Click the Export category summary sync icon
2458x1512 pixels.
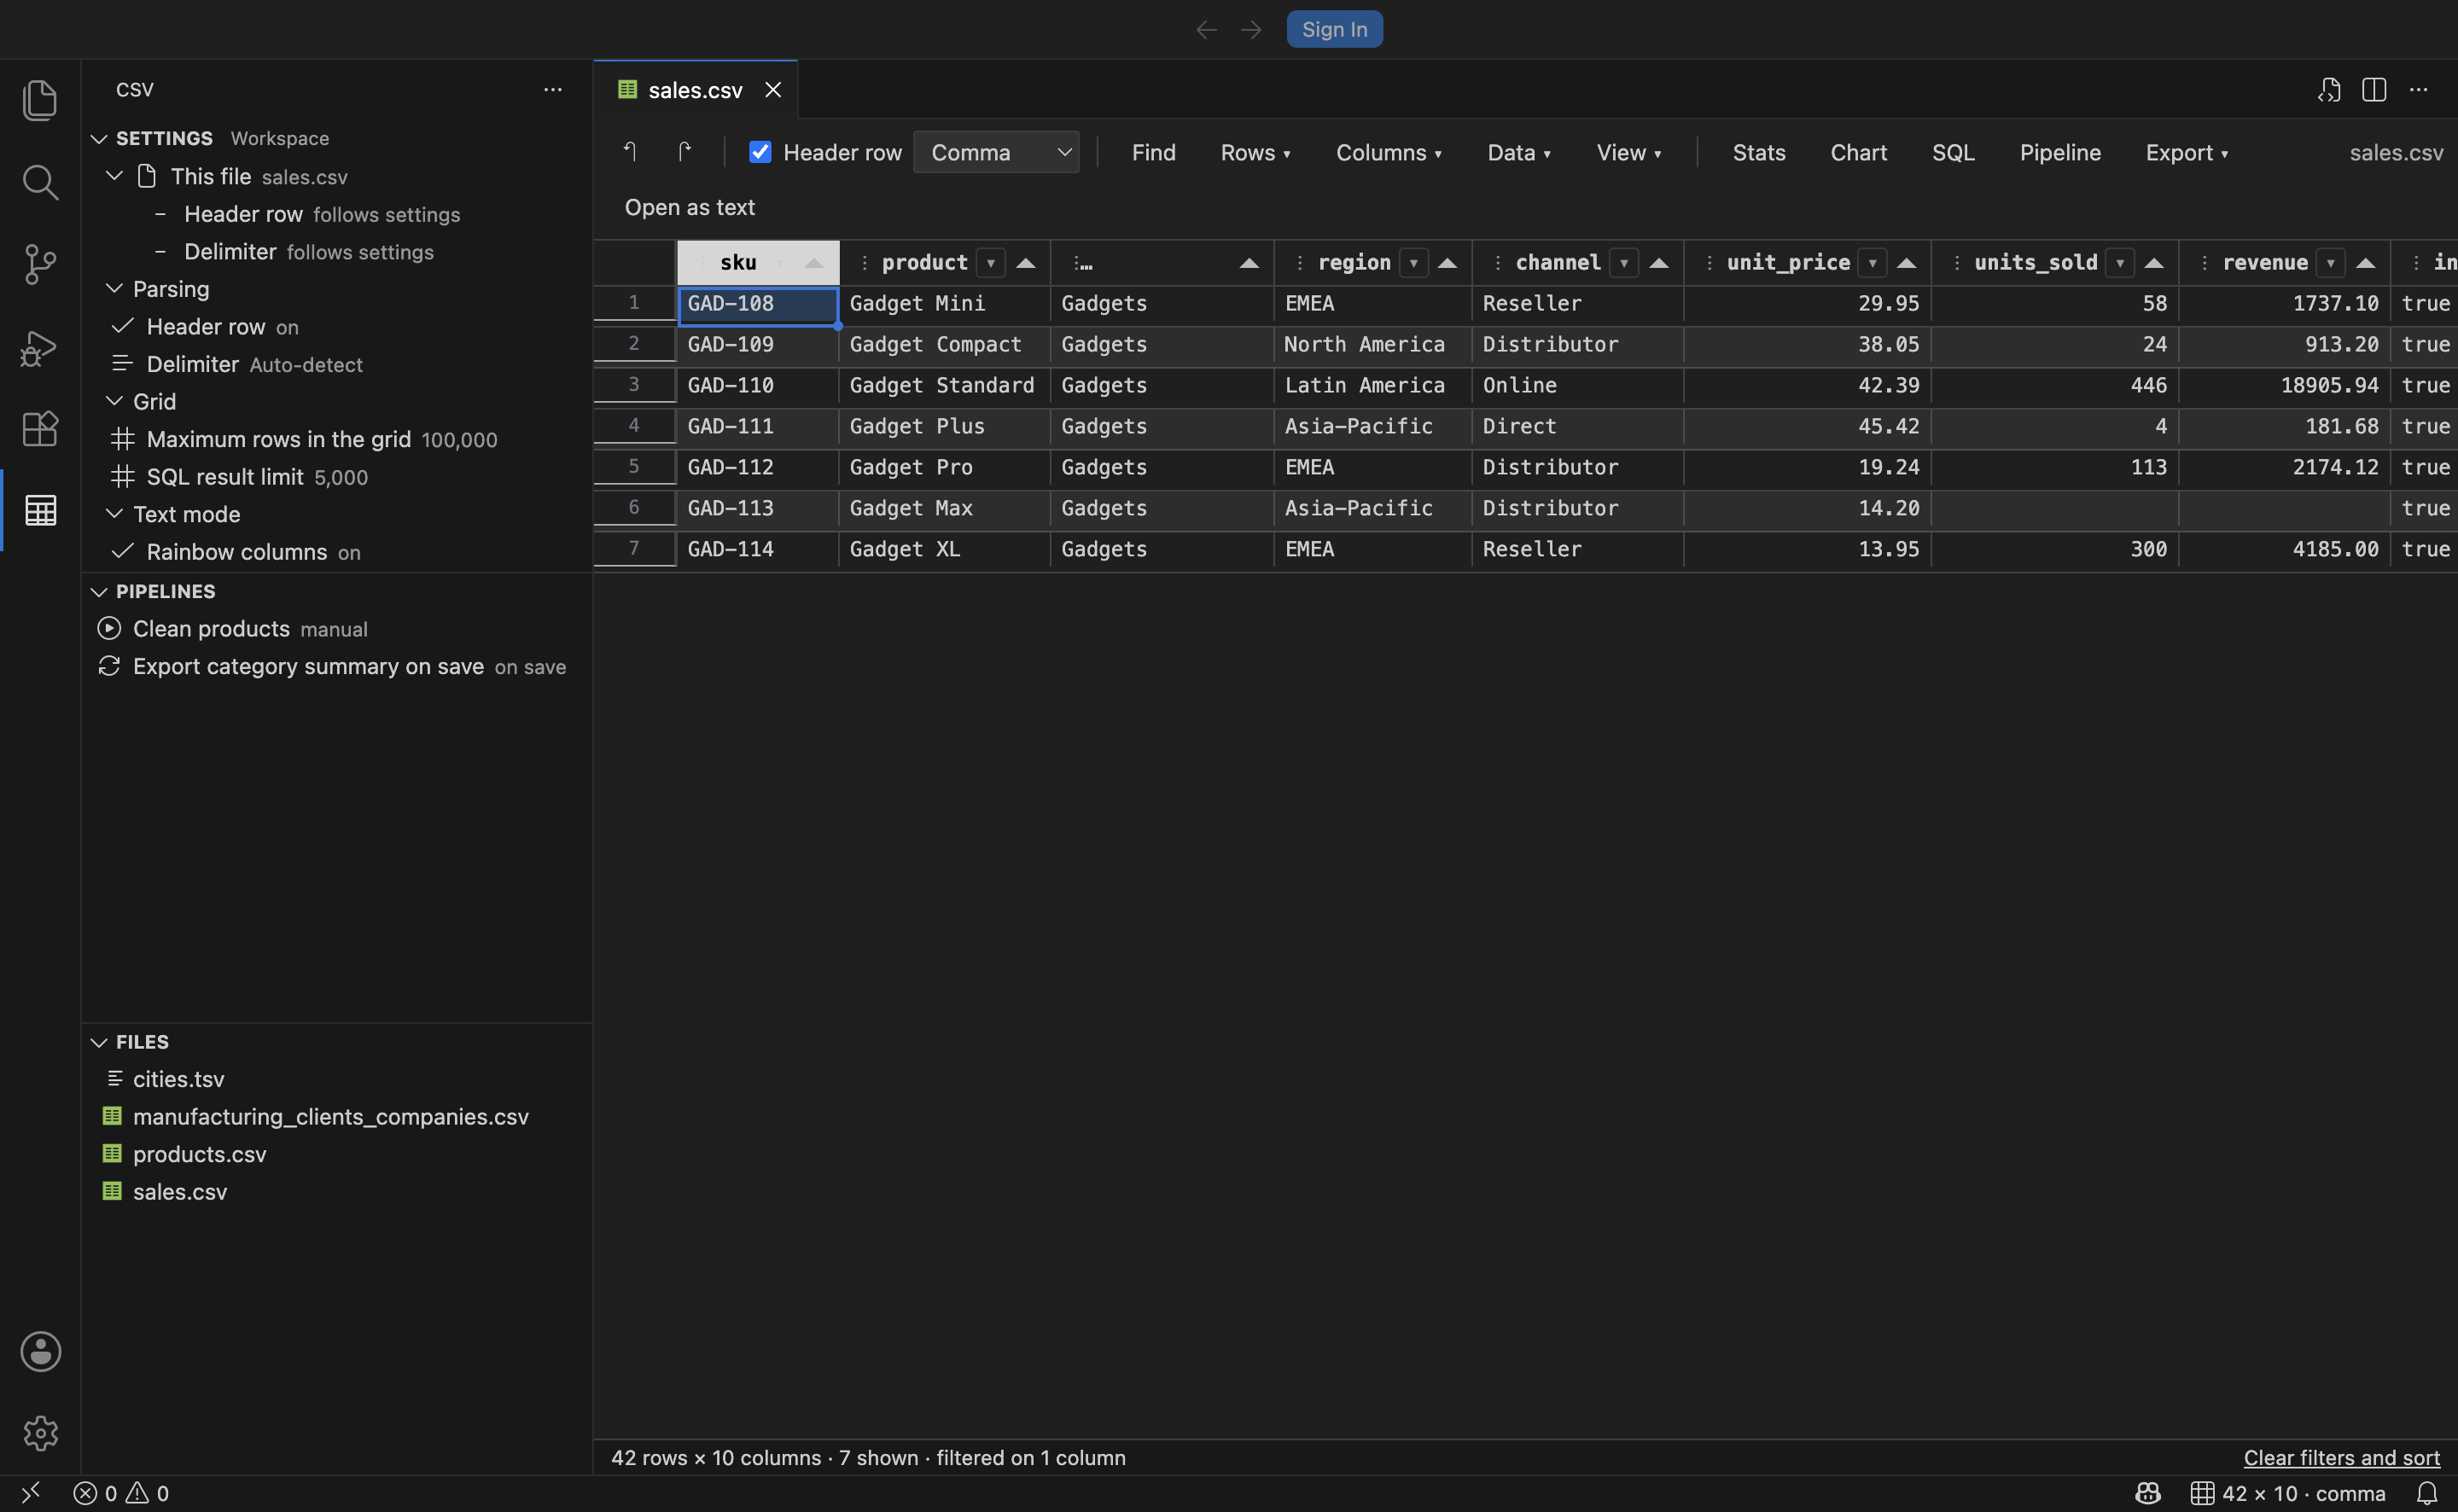(109, 666)
